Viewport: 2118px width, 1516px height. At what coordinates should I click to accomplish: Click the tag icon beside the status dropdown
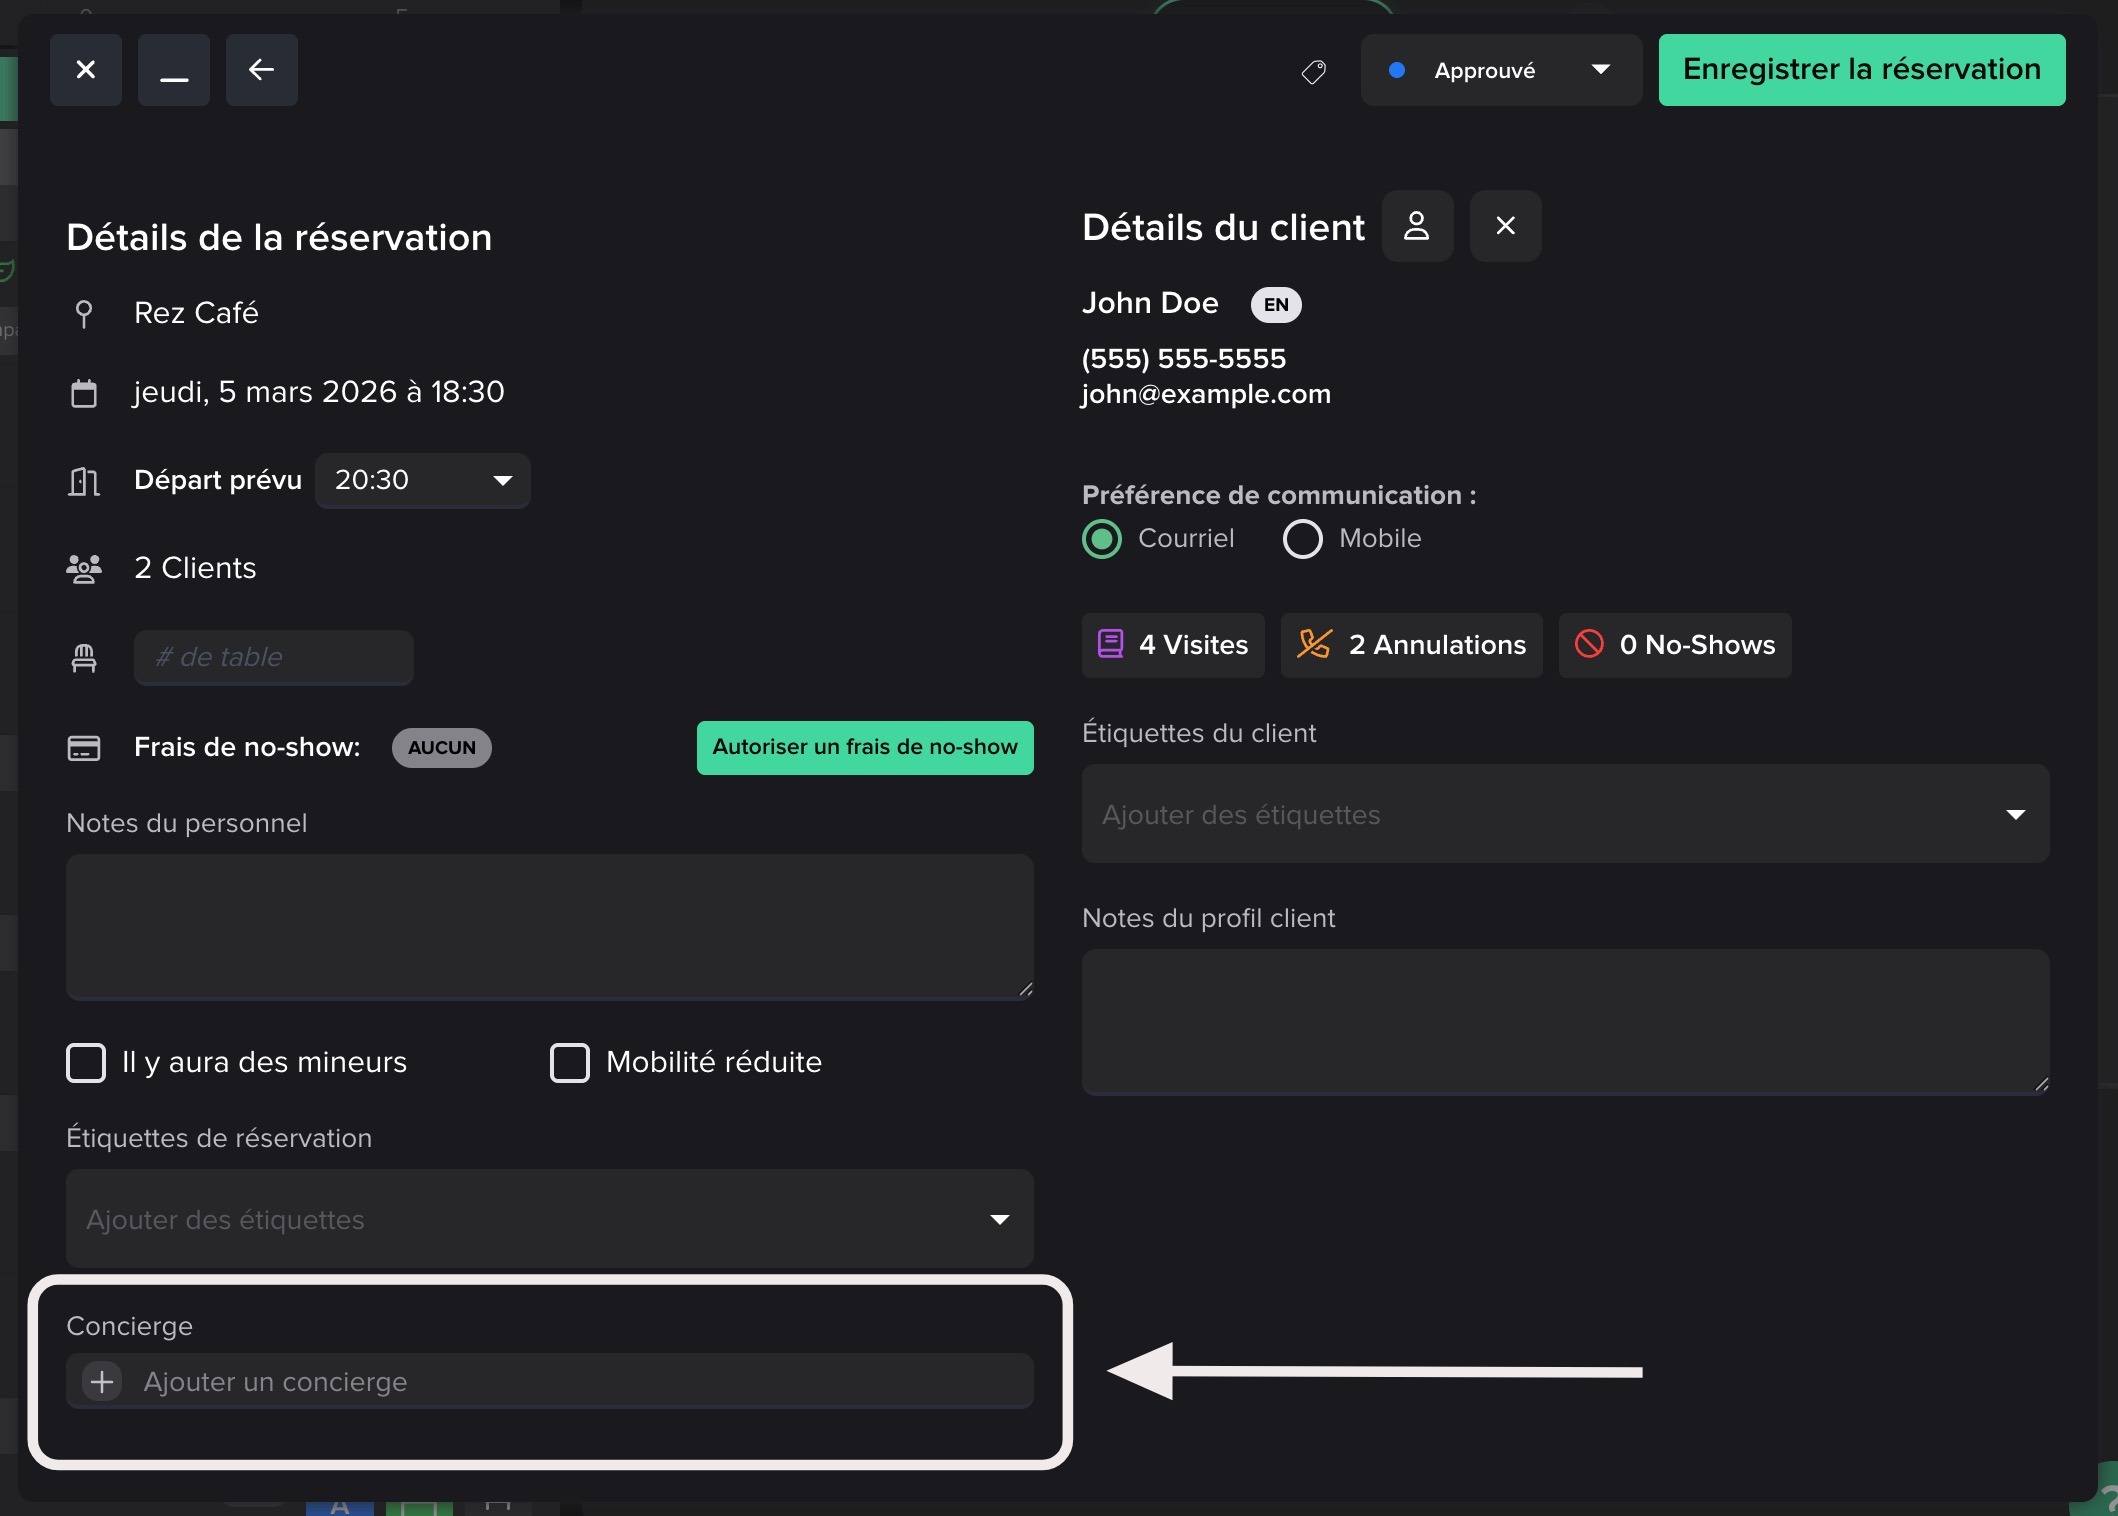pyautogui.click(x=1313, y=71)
